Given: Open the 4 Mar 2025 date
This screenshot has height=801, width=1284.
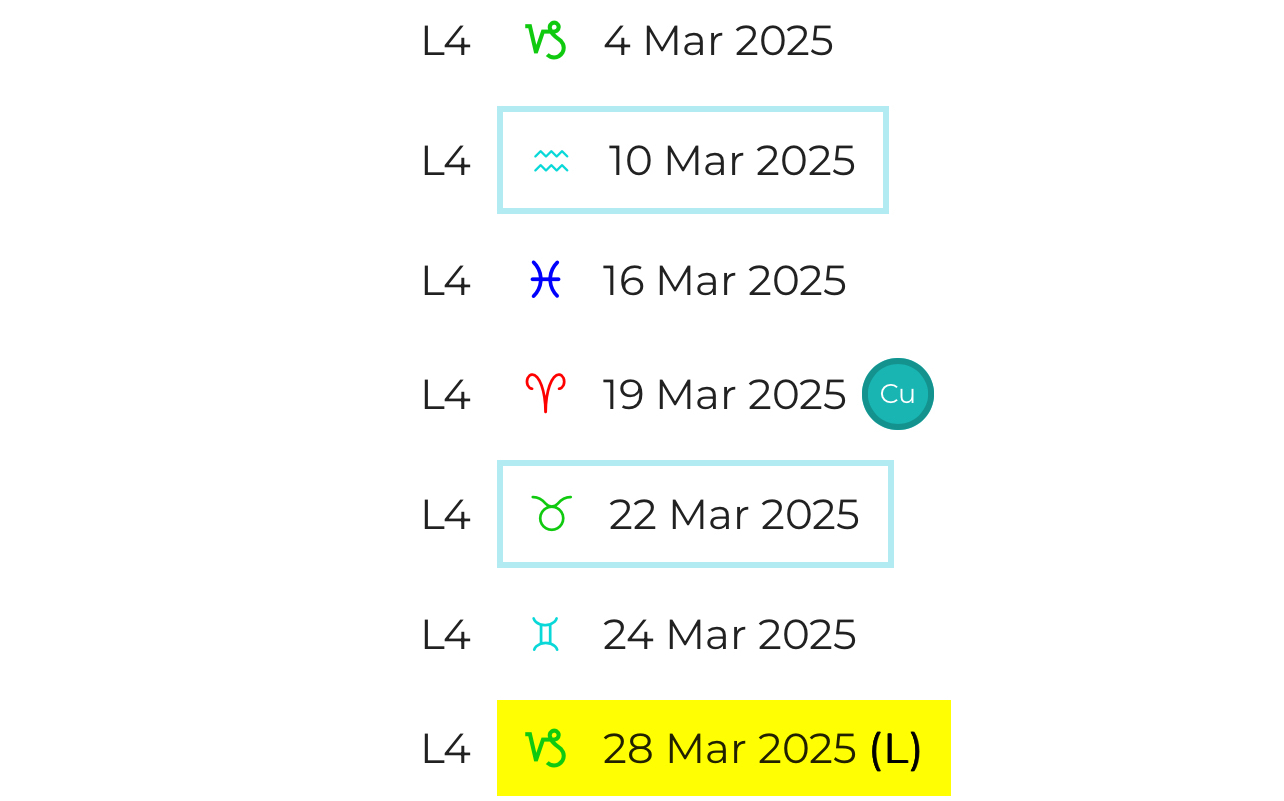Looking at the screenshot, I should click(x=718, y=41).
